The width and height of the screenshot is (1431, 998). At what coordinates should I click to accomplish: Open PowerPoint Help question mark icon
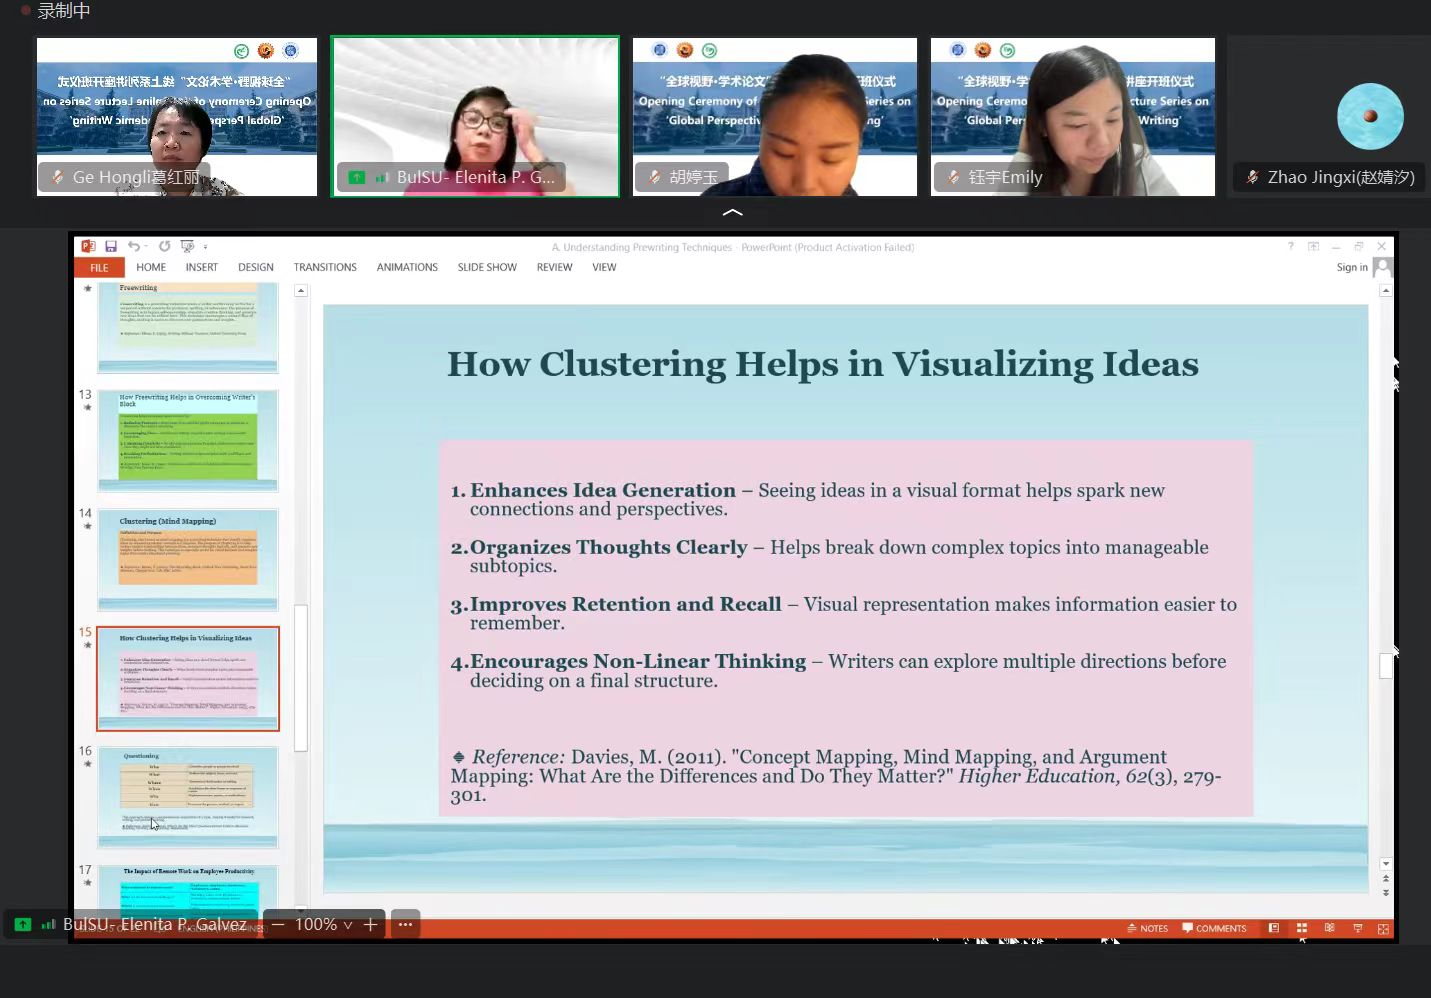[1290, 246]
